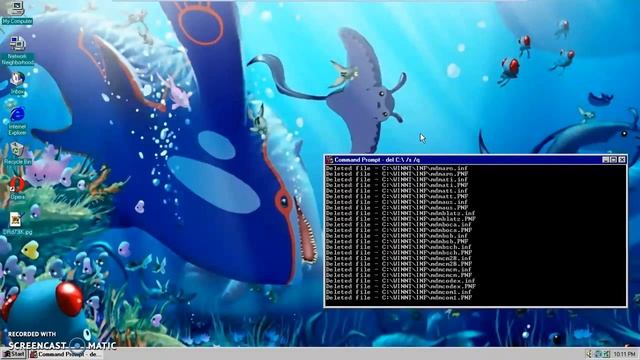This screenshot has width=640, height=360.
Task: Click the line 'Deleted file' mdmboca.inf
Action: 398,224
